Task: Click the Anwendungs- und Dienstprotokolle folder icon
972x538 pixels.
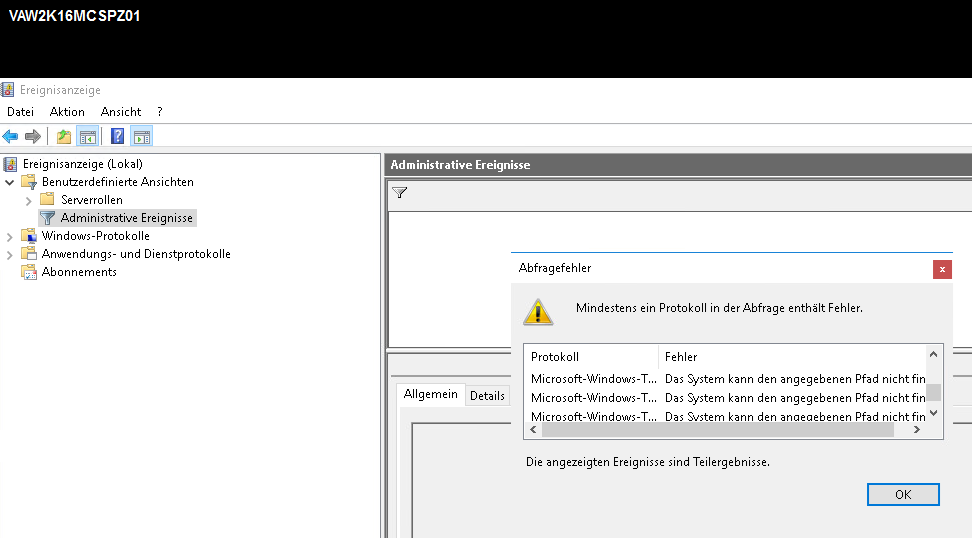Action: 29,254
